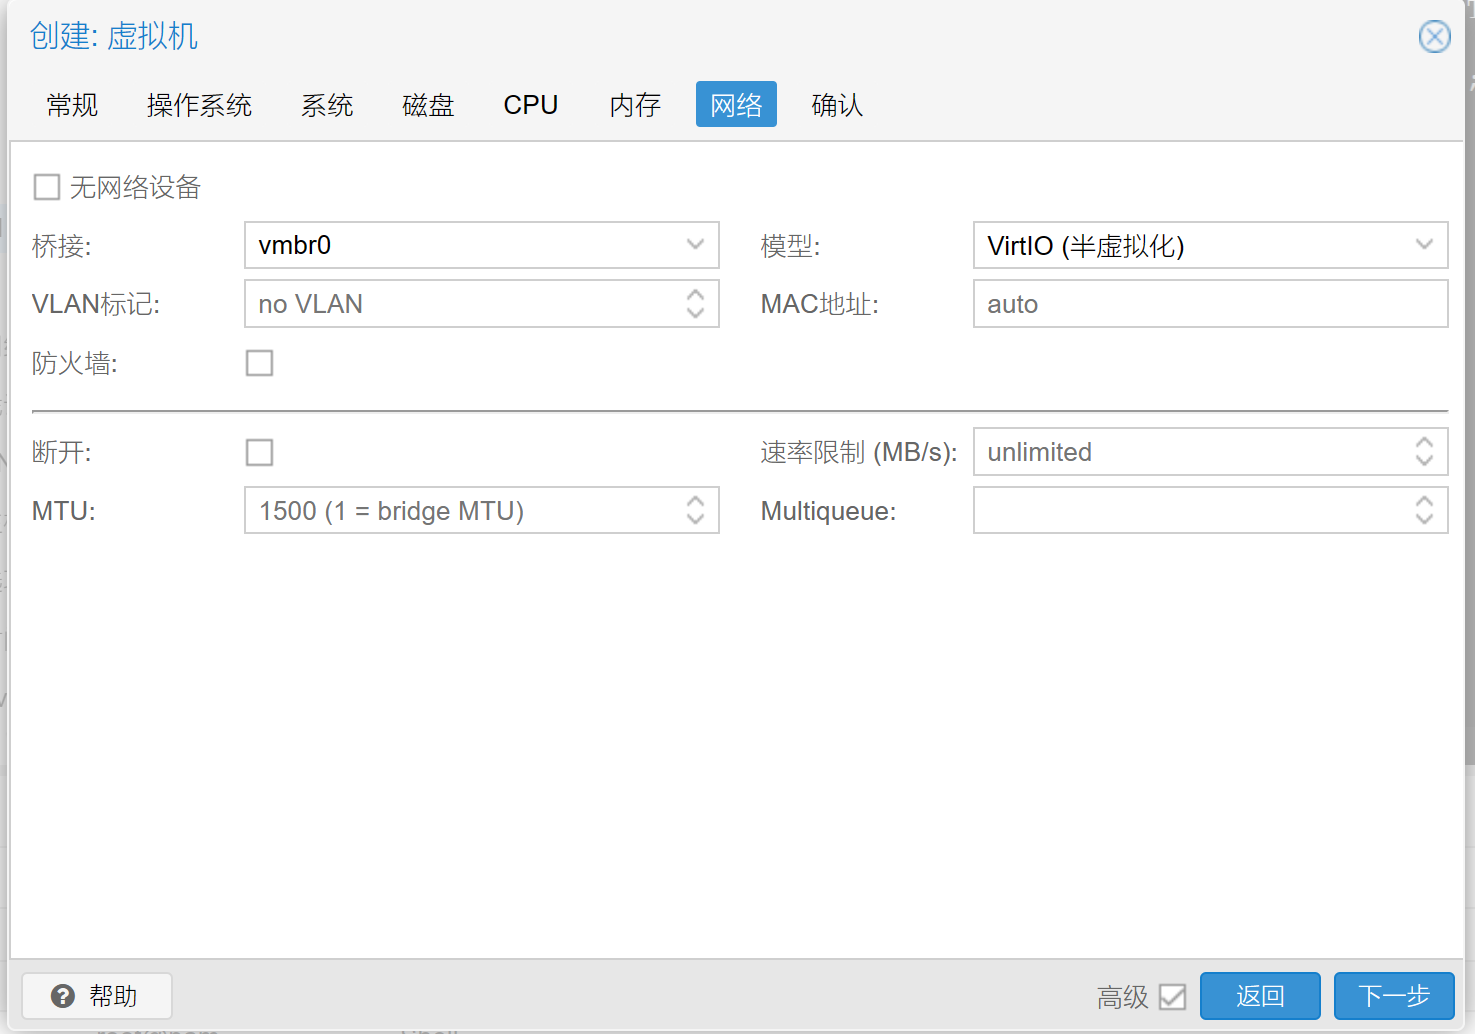Check the 断开 checkbox
The height and width of the screenshot is (1034, 1475).
pyautogui.click(x=260, y=452)
